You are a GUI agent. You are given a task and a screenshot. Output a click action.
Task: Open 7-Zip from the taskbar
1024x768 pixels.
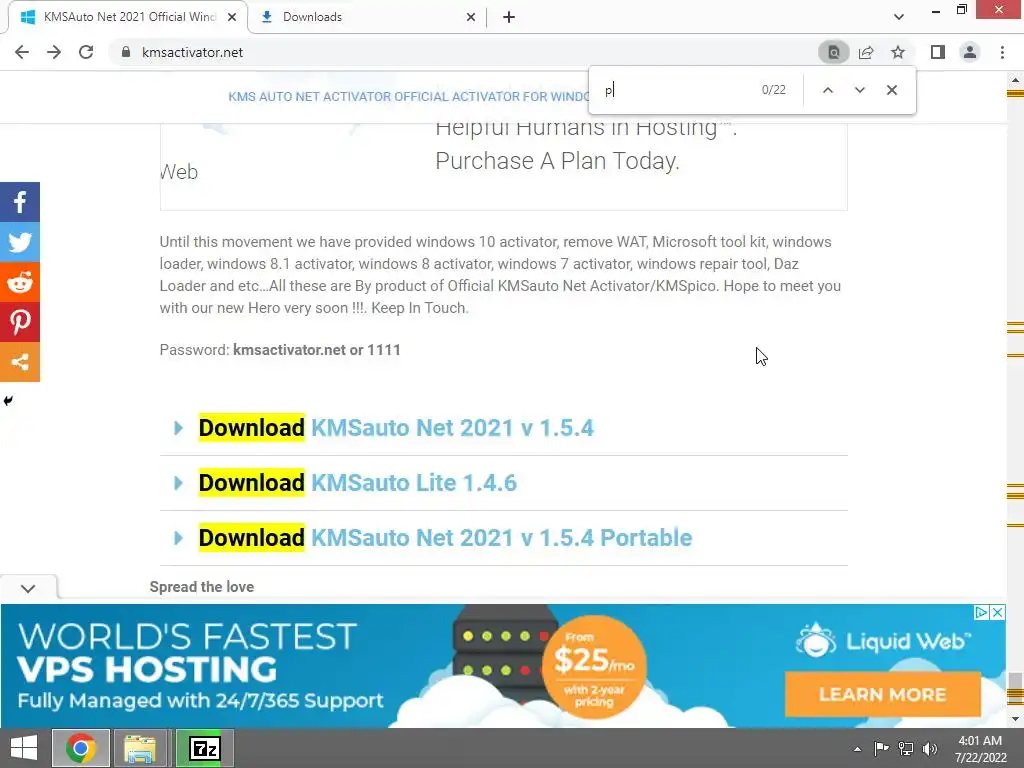(204, 748)
